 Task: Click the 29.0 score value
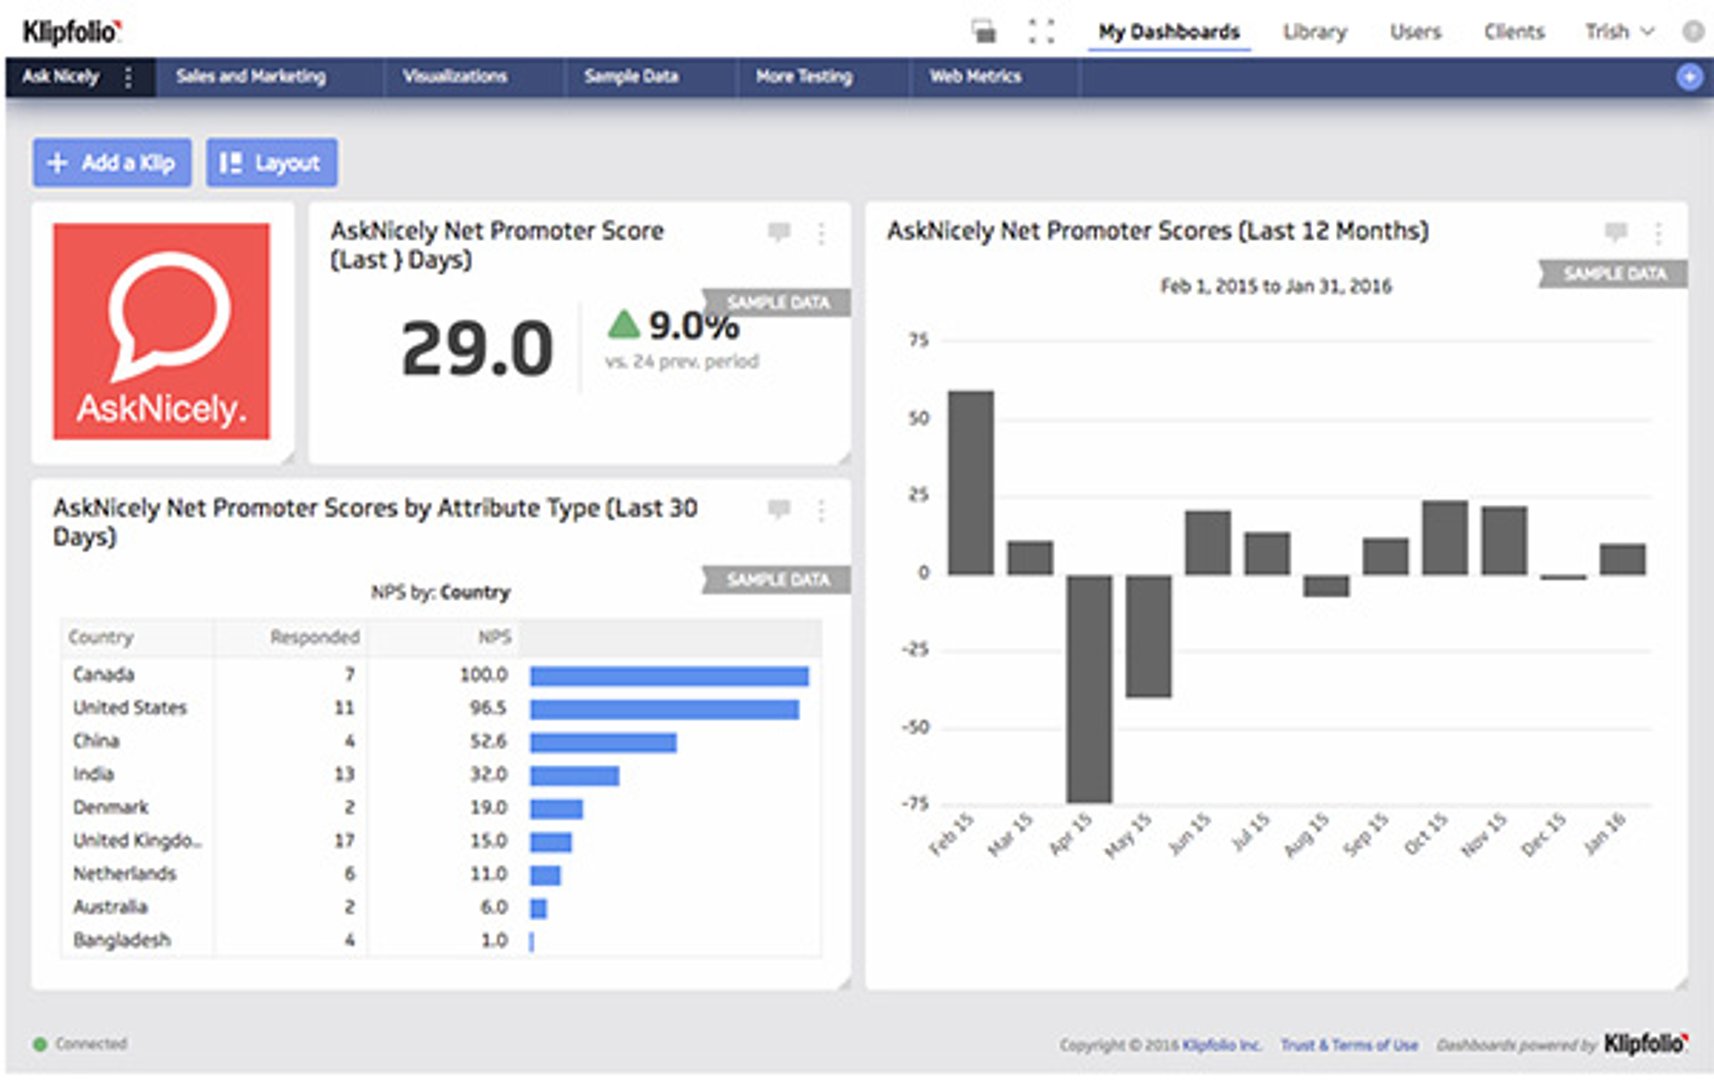click(477, 348)
